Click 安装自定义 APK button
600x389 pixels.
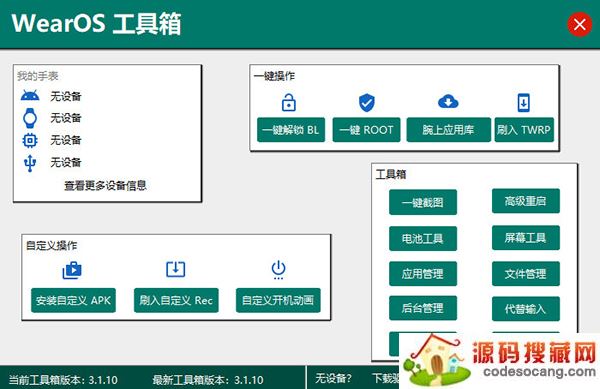pos(73,300)
